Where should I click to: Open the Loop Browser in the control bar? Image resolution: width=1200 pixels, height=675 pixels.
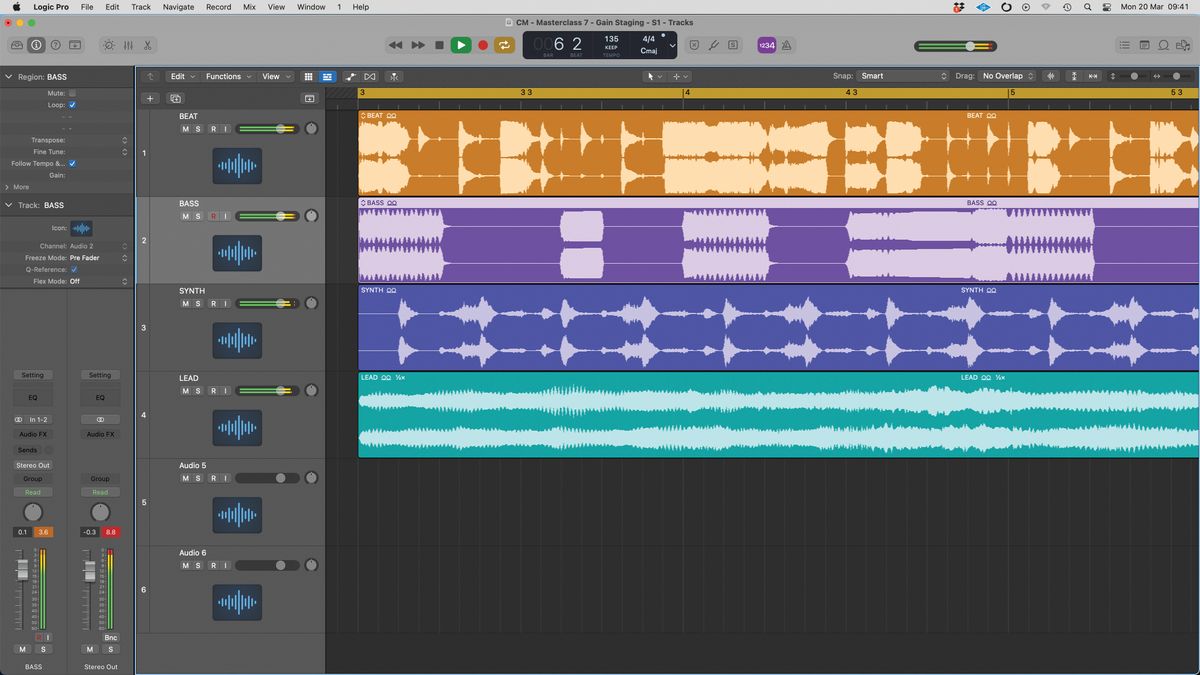pyautogui.click(x=1163, y=45)
